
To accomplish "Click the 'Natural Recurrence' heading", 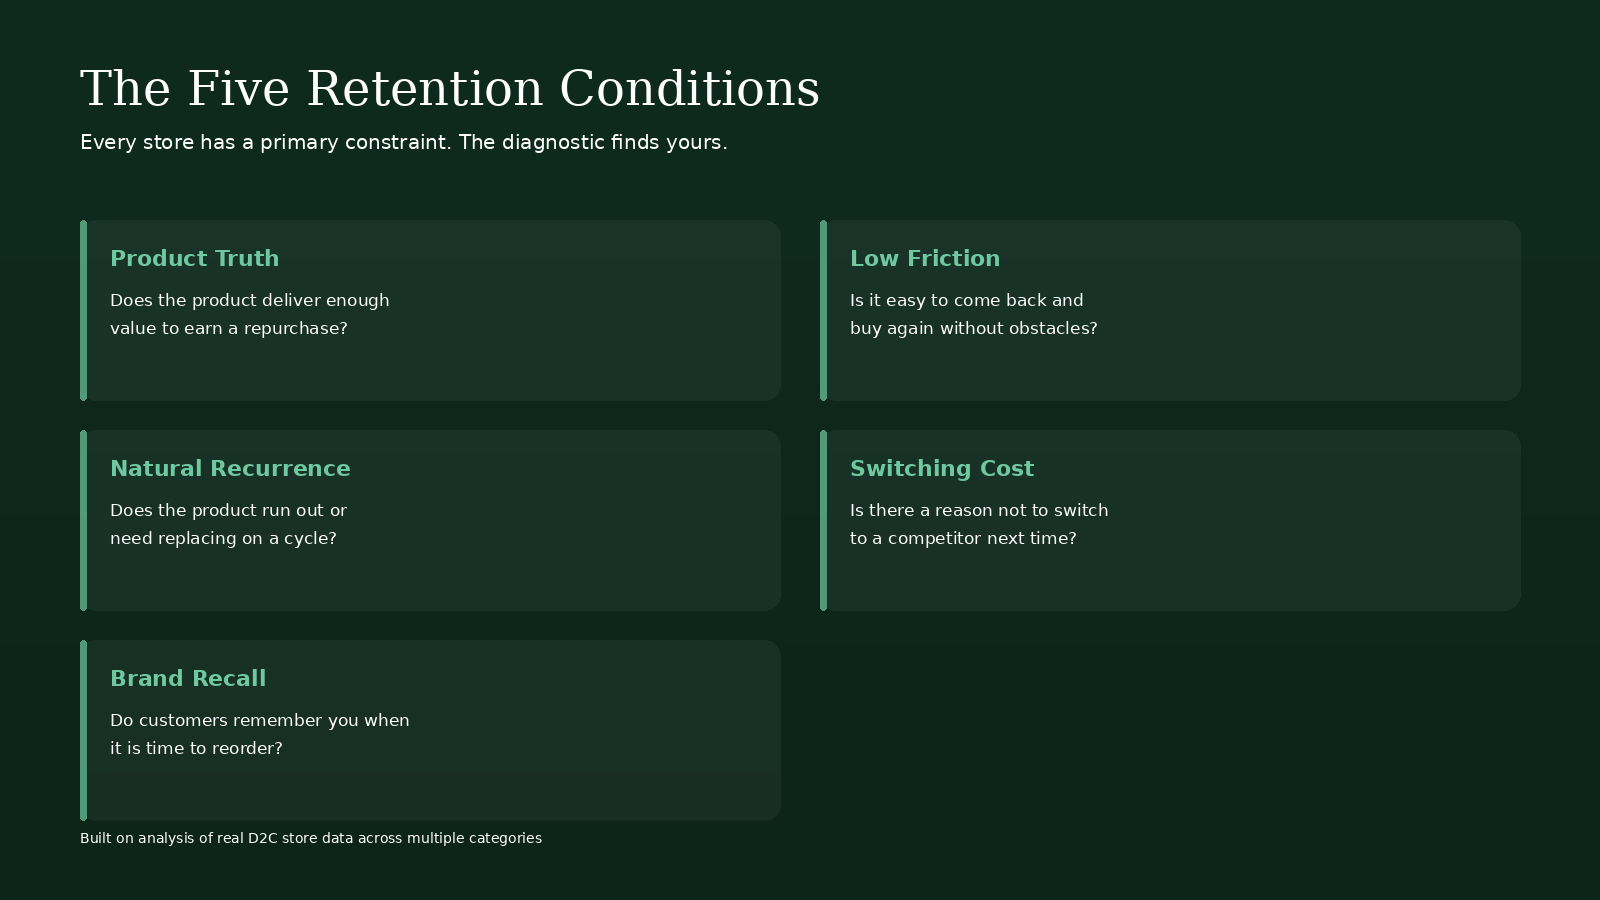I will (x=230, y=468).
